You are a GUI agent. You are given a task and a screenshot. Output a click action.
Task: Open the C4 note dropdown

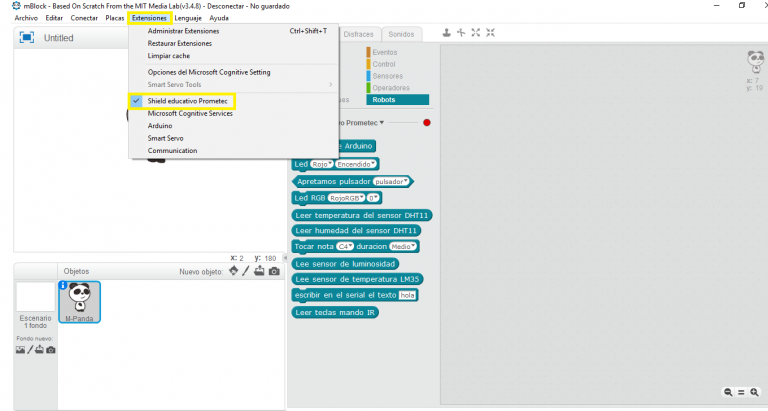[x=345, y=246]
